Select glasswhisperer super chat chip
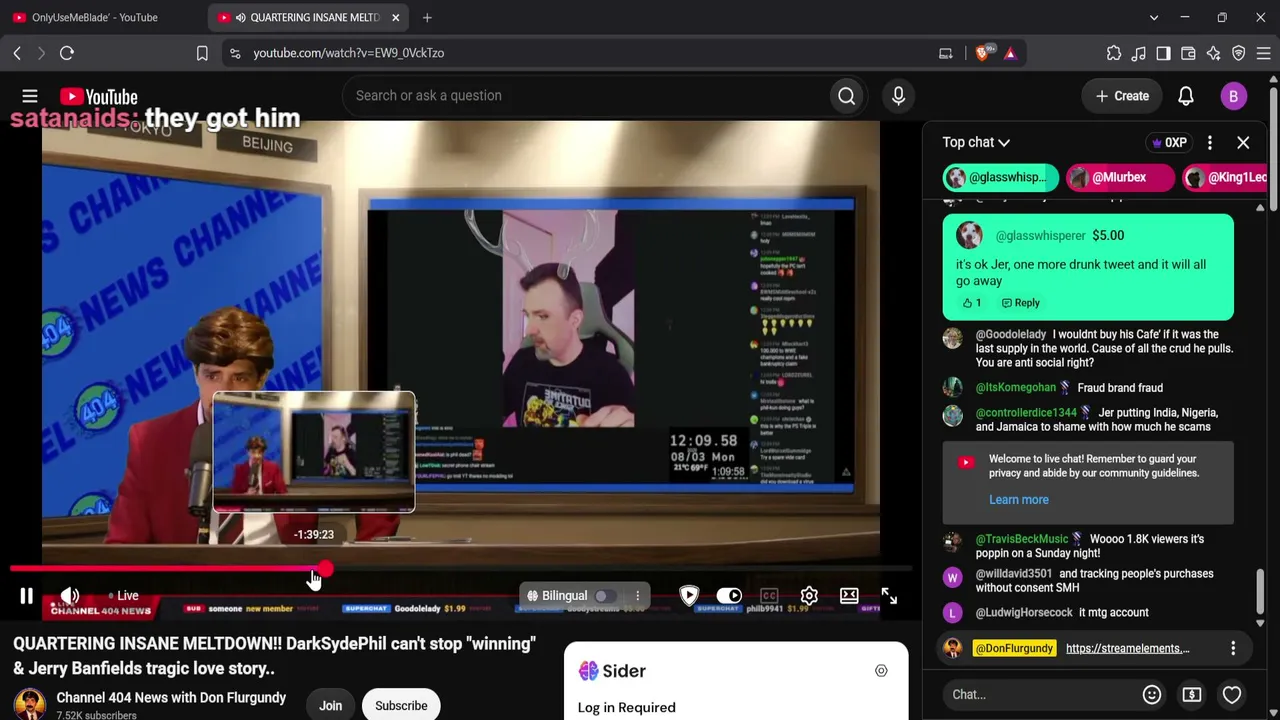The image size is (1280, 720). point(1001,178)
